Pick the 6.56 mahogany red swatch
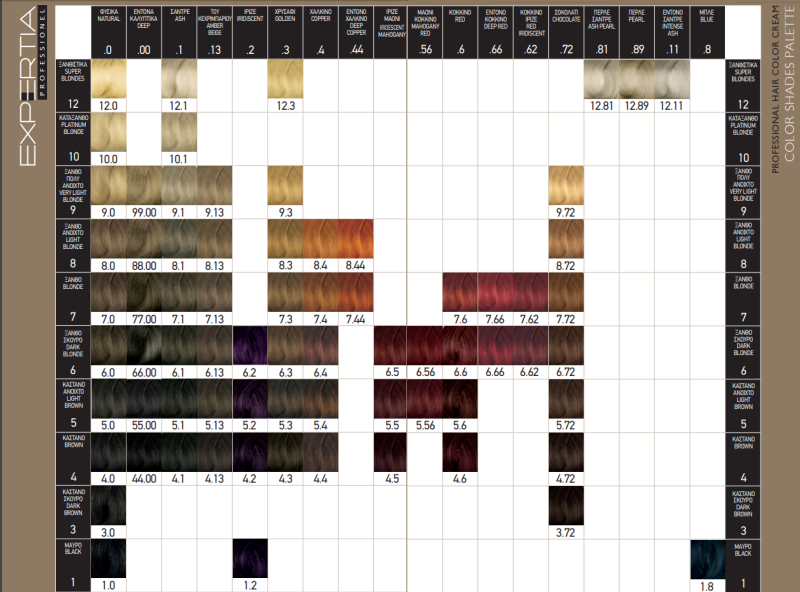 (x=425, y=346)
